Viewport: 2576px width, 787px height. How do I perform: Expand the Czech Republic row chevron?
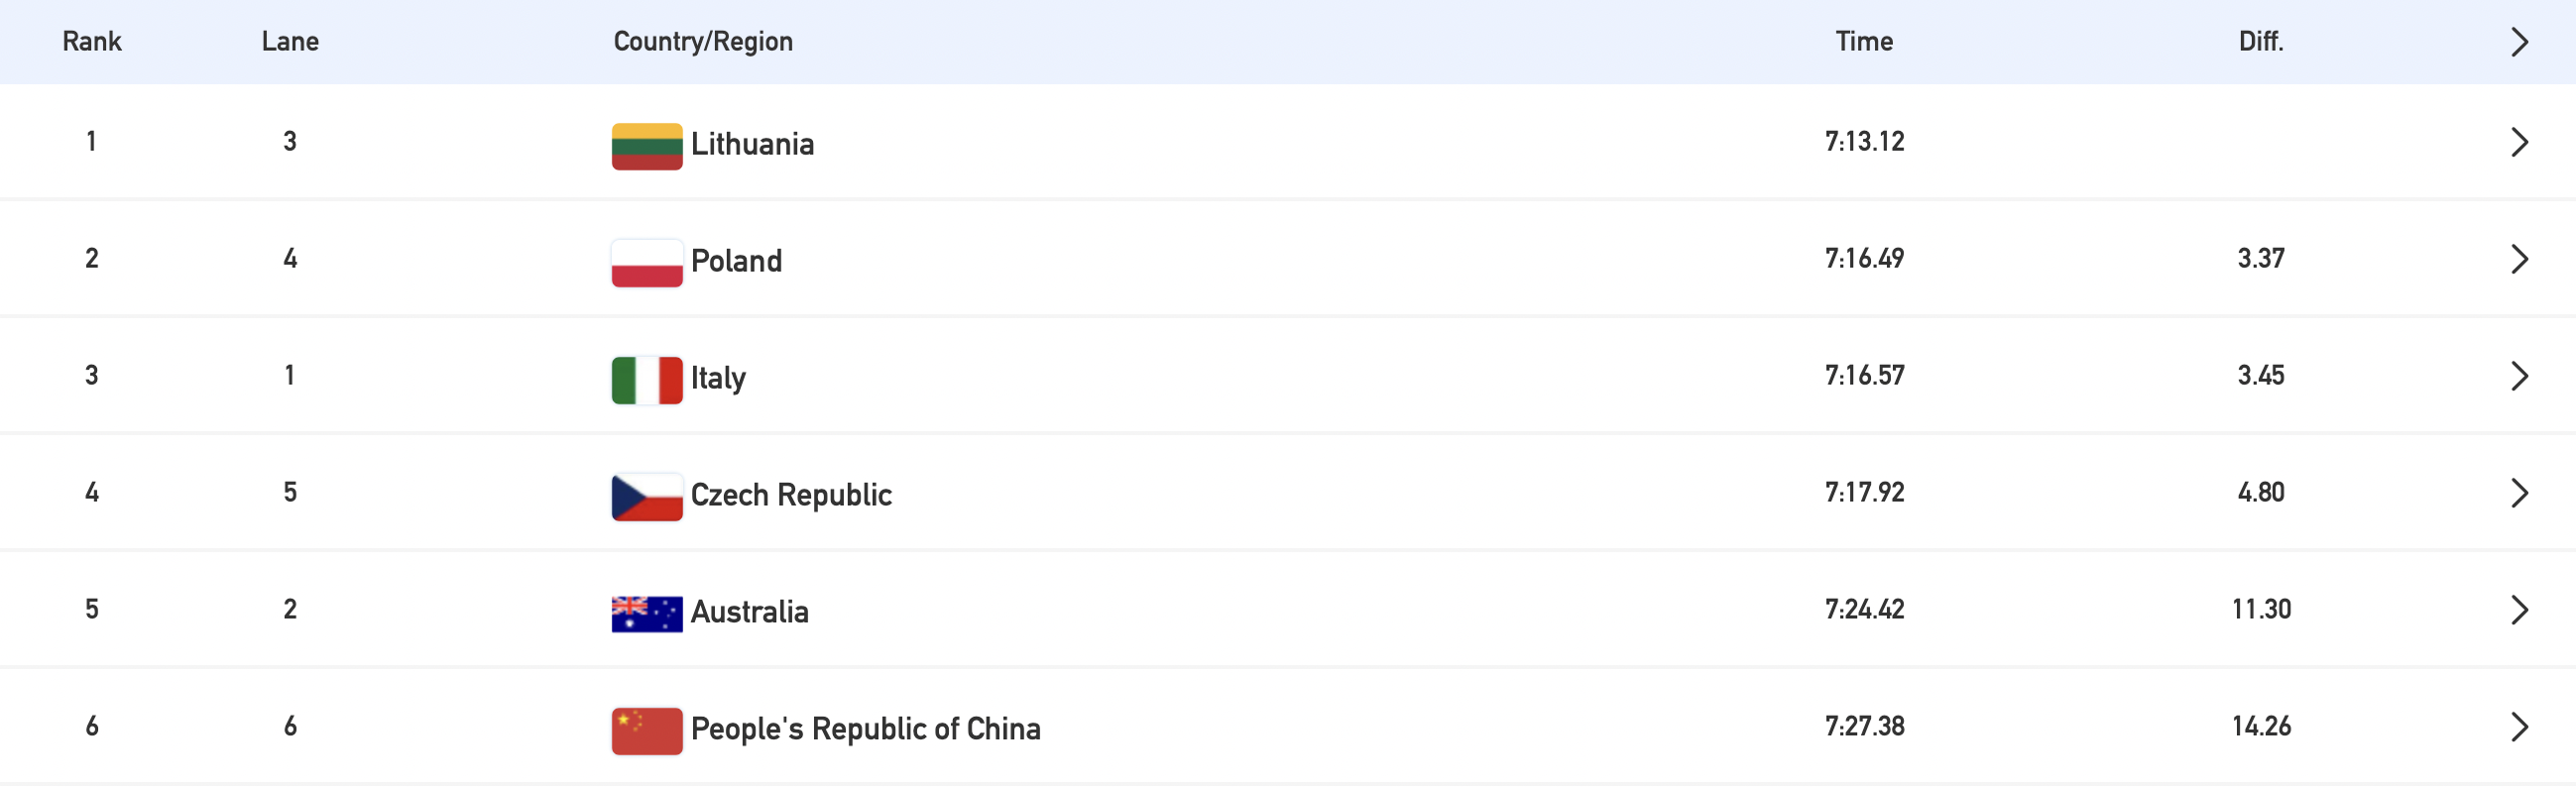point(2519,493)
